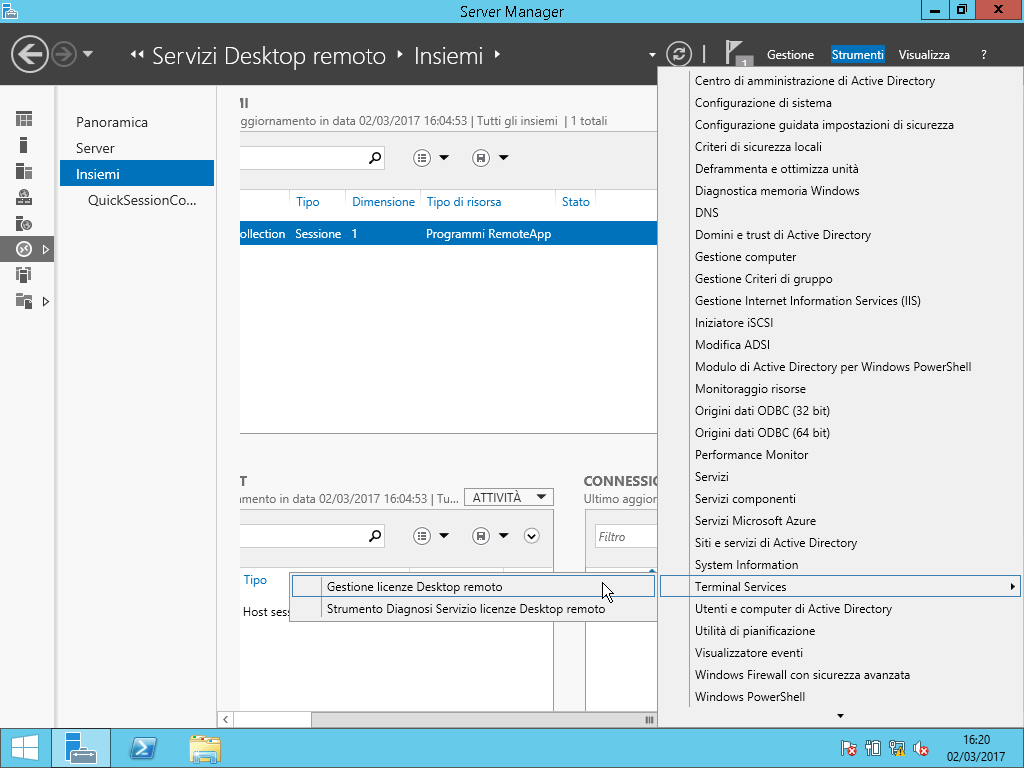This screenshot has height=768, width=1024.
Task: Expand the lower panel with the round chevron button
Action: [532, 536]
